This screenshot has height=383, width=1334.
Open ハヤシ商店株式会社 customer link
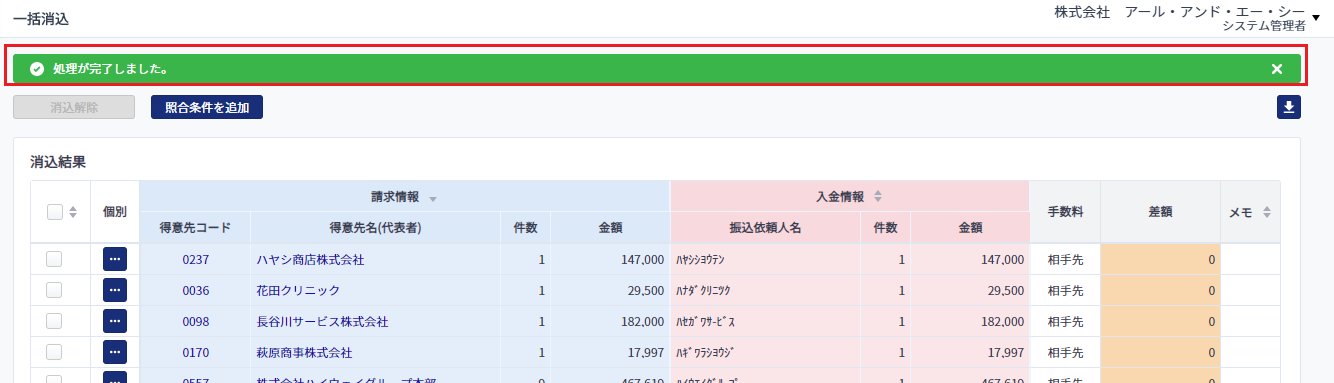(310, 259)
